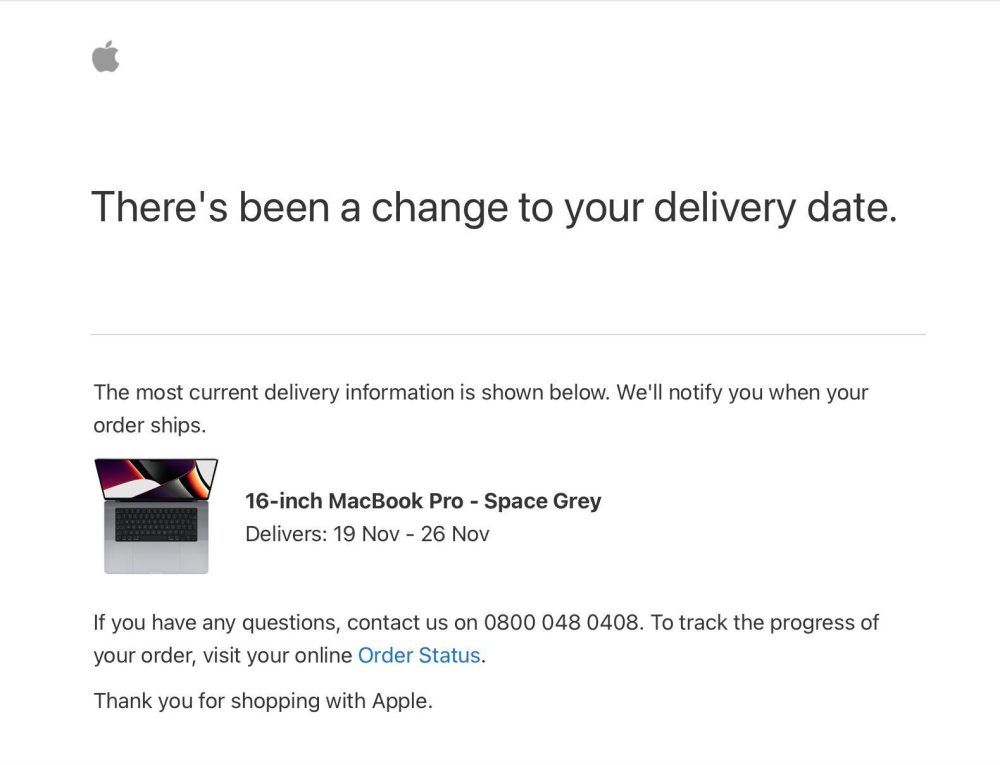
Task: Click the MacBook screen in product image
Action: pos(156,480)
